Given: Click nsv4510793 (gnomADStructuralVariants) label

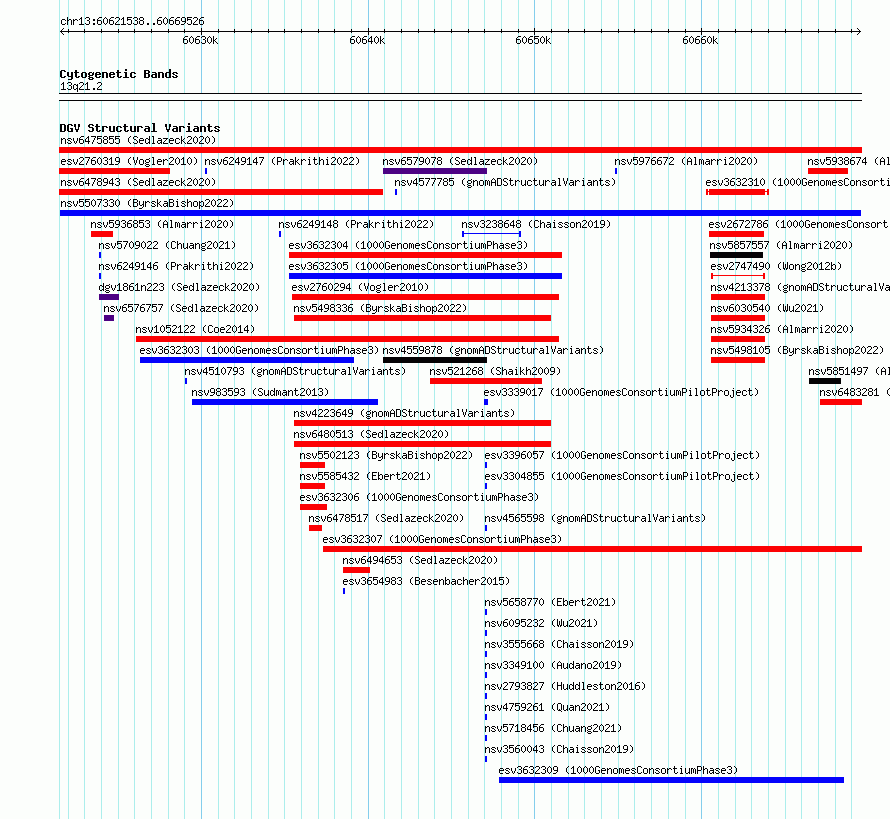Looking at the screenshot, I should [x=295, y=371].
